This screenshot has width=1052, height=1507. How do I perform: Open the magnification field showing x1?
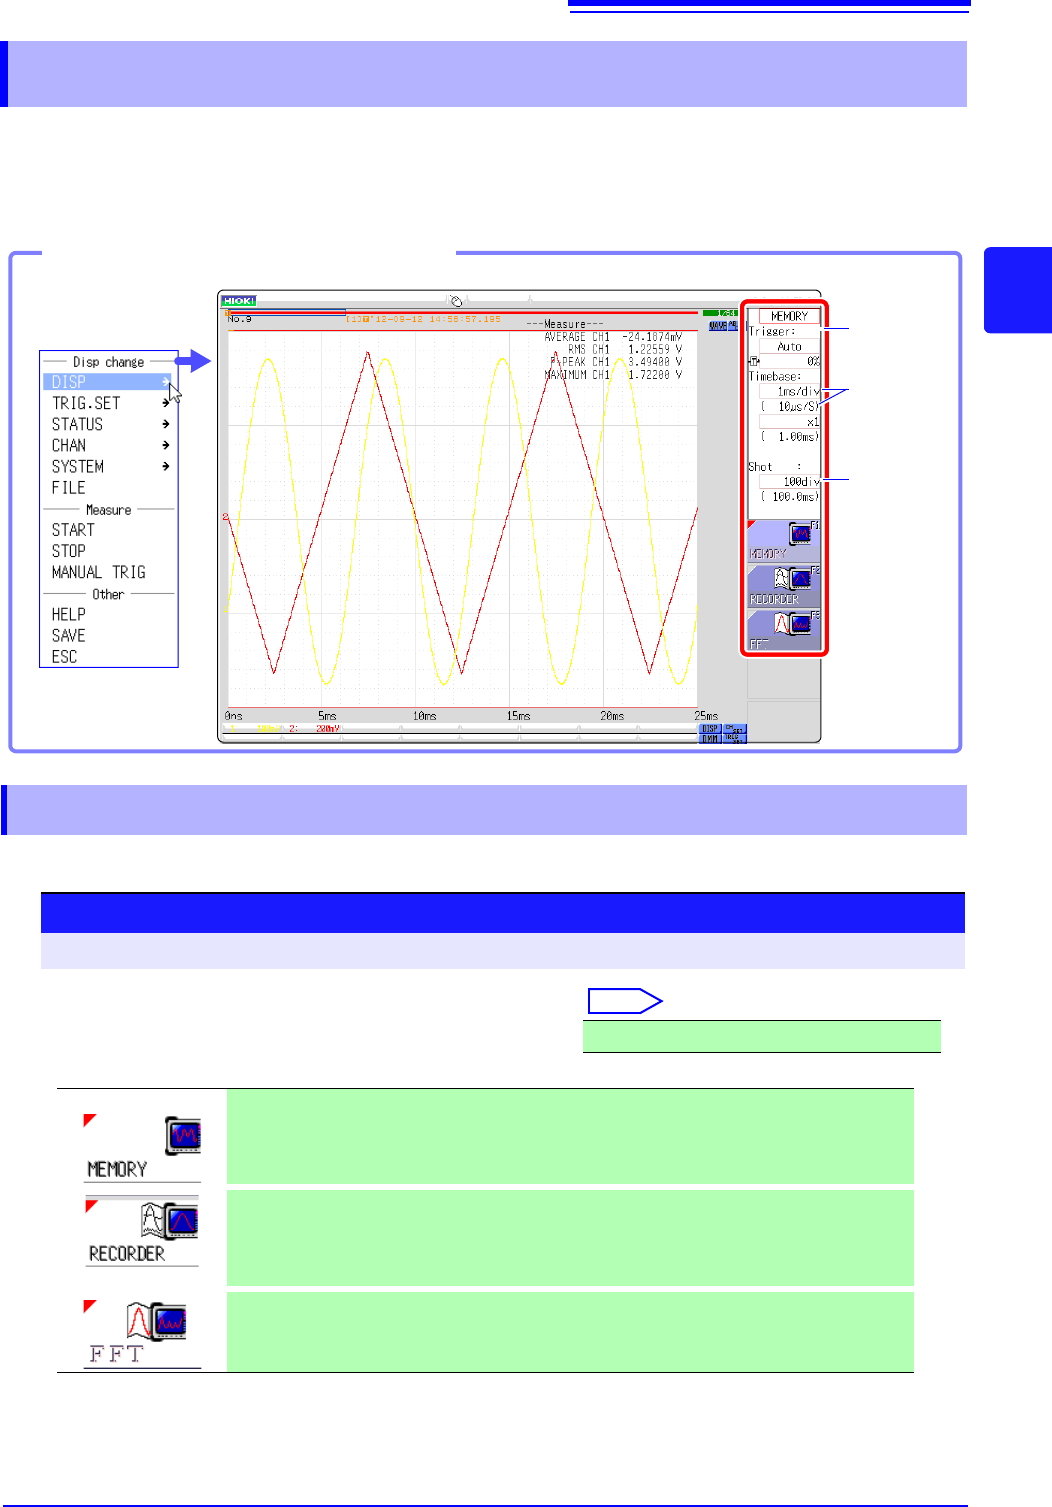(x=790, y=421)
